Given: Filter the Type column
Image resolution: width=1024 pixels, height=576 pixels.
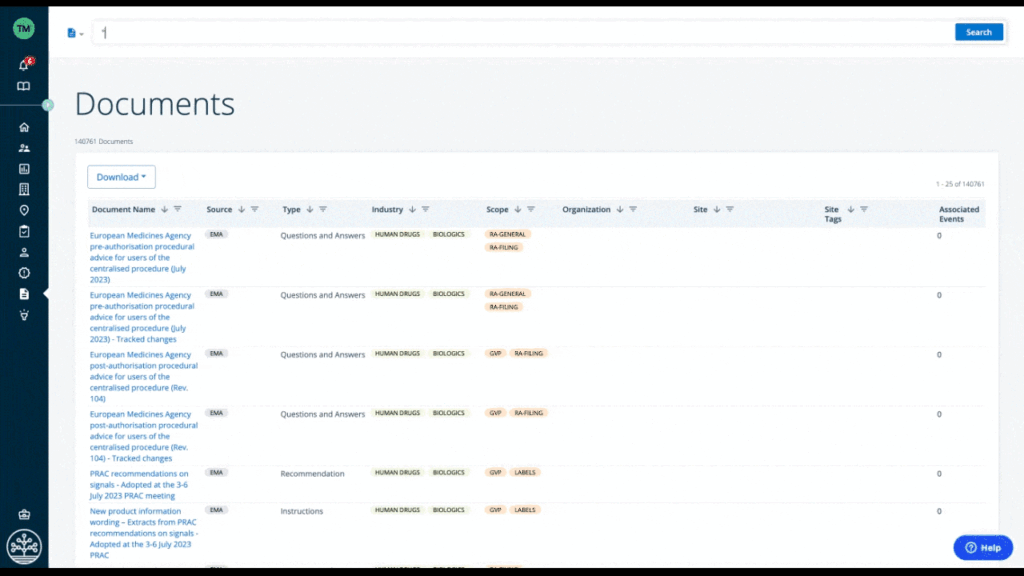Looking at the screenshot, I should [x=323, y=210].
